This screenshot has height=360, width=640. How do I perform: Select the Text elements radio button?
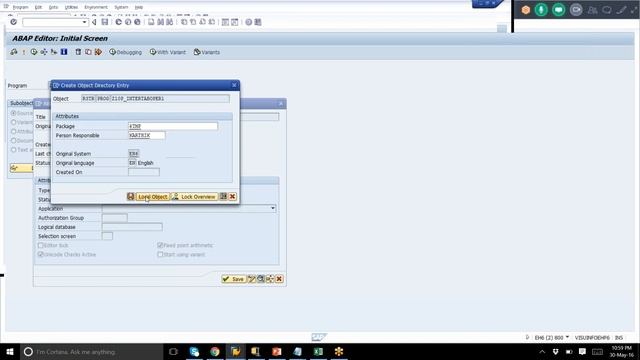[x=14, y=150]
